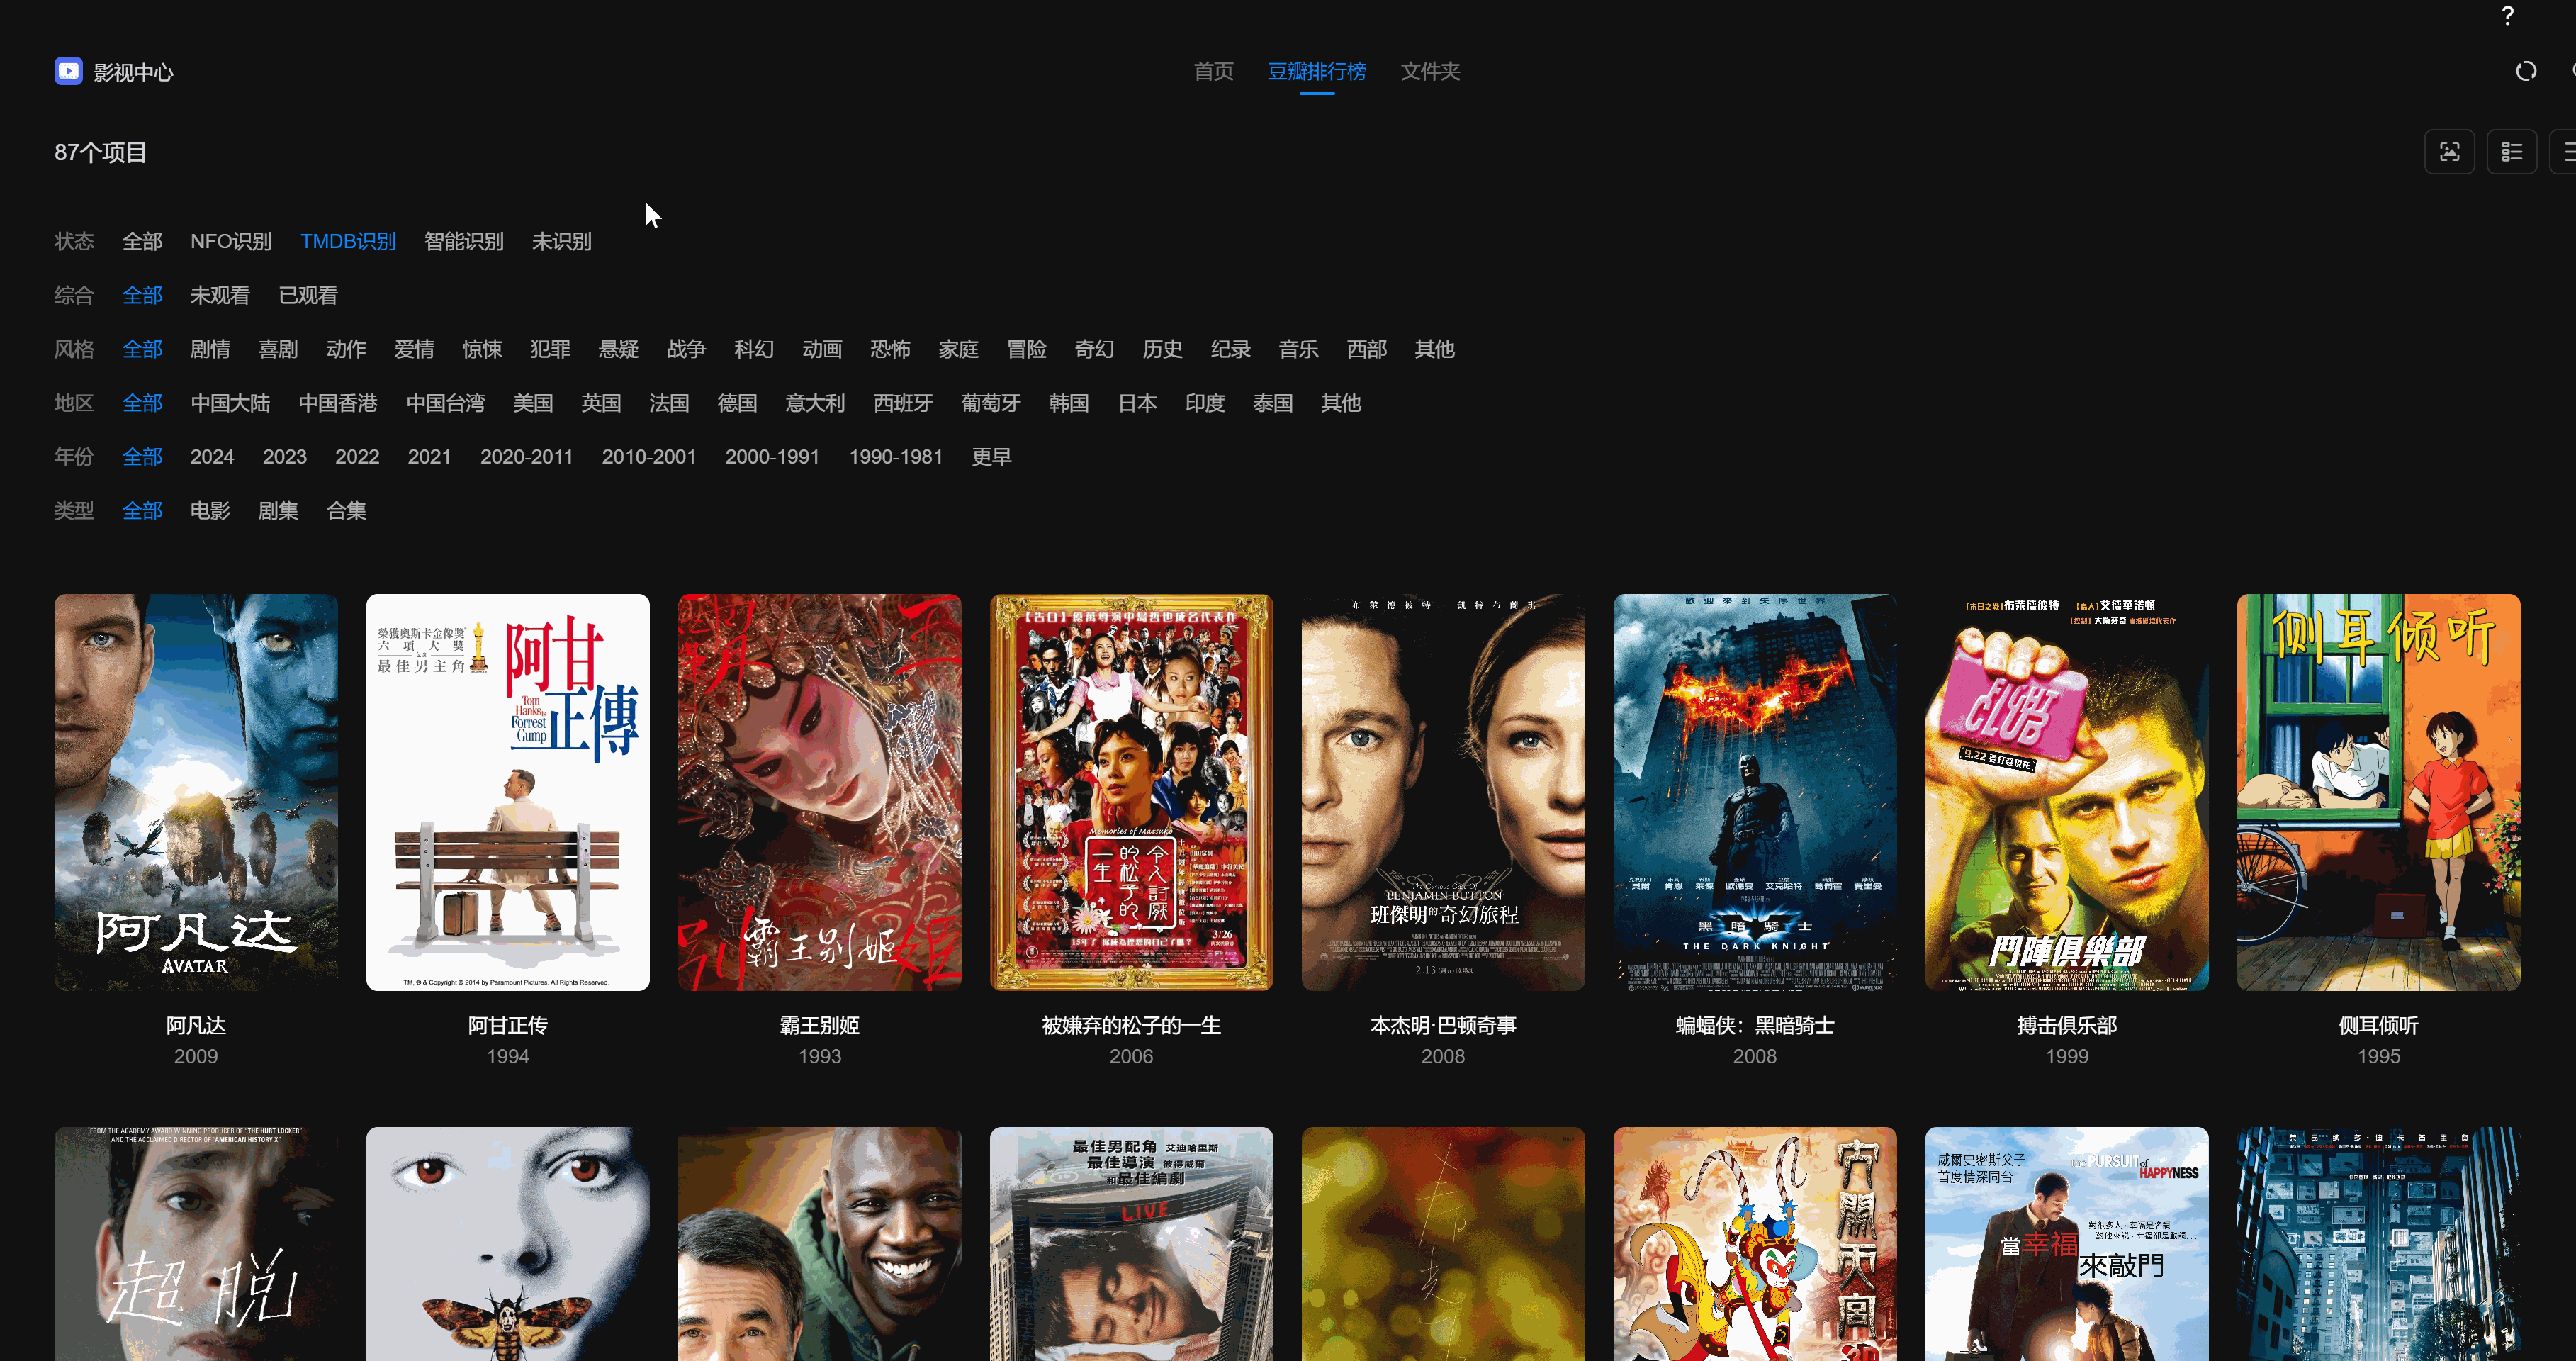2576x1361 pixels.
Task: Click the 搏击俱乐部 title text
Action: click(x=2067, y=1025)
